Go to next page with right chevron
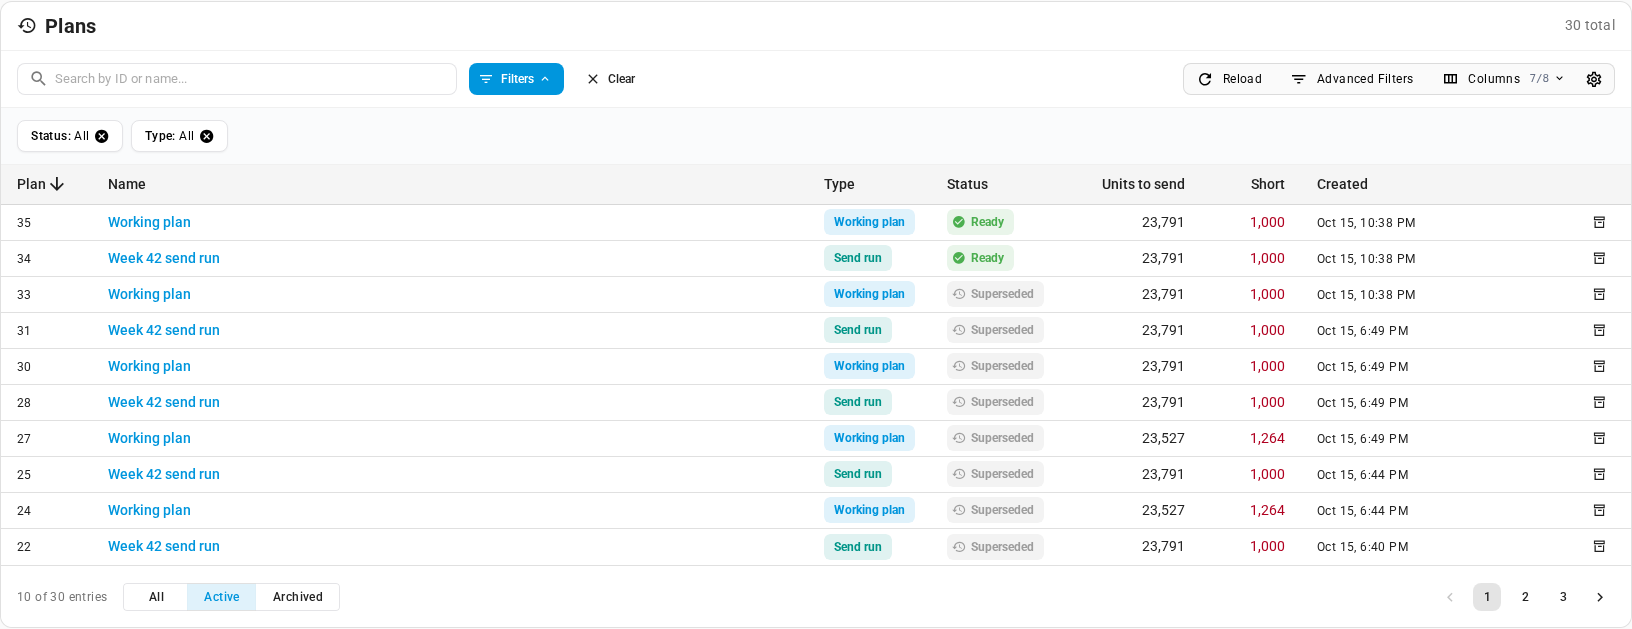 1600,597
